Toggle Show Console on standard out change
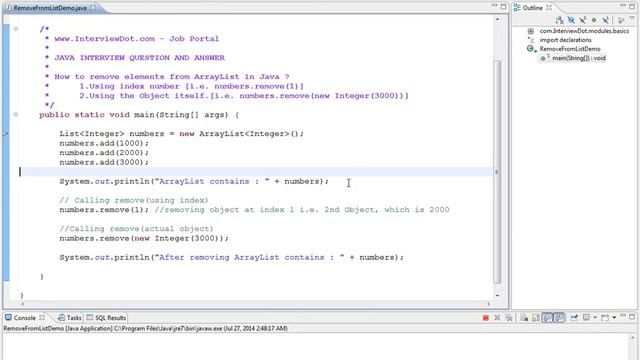This screenshot has width=640, height=360. [x=547, y=318]
